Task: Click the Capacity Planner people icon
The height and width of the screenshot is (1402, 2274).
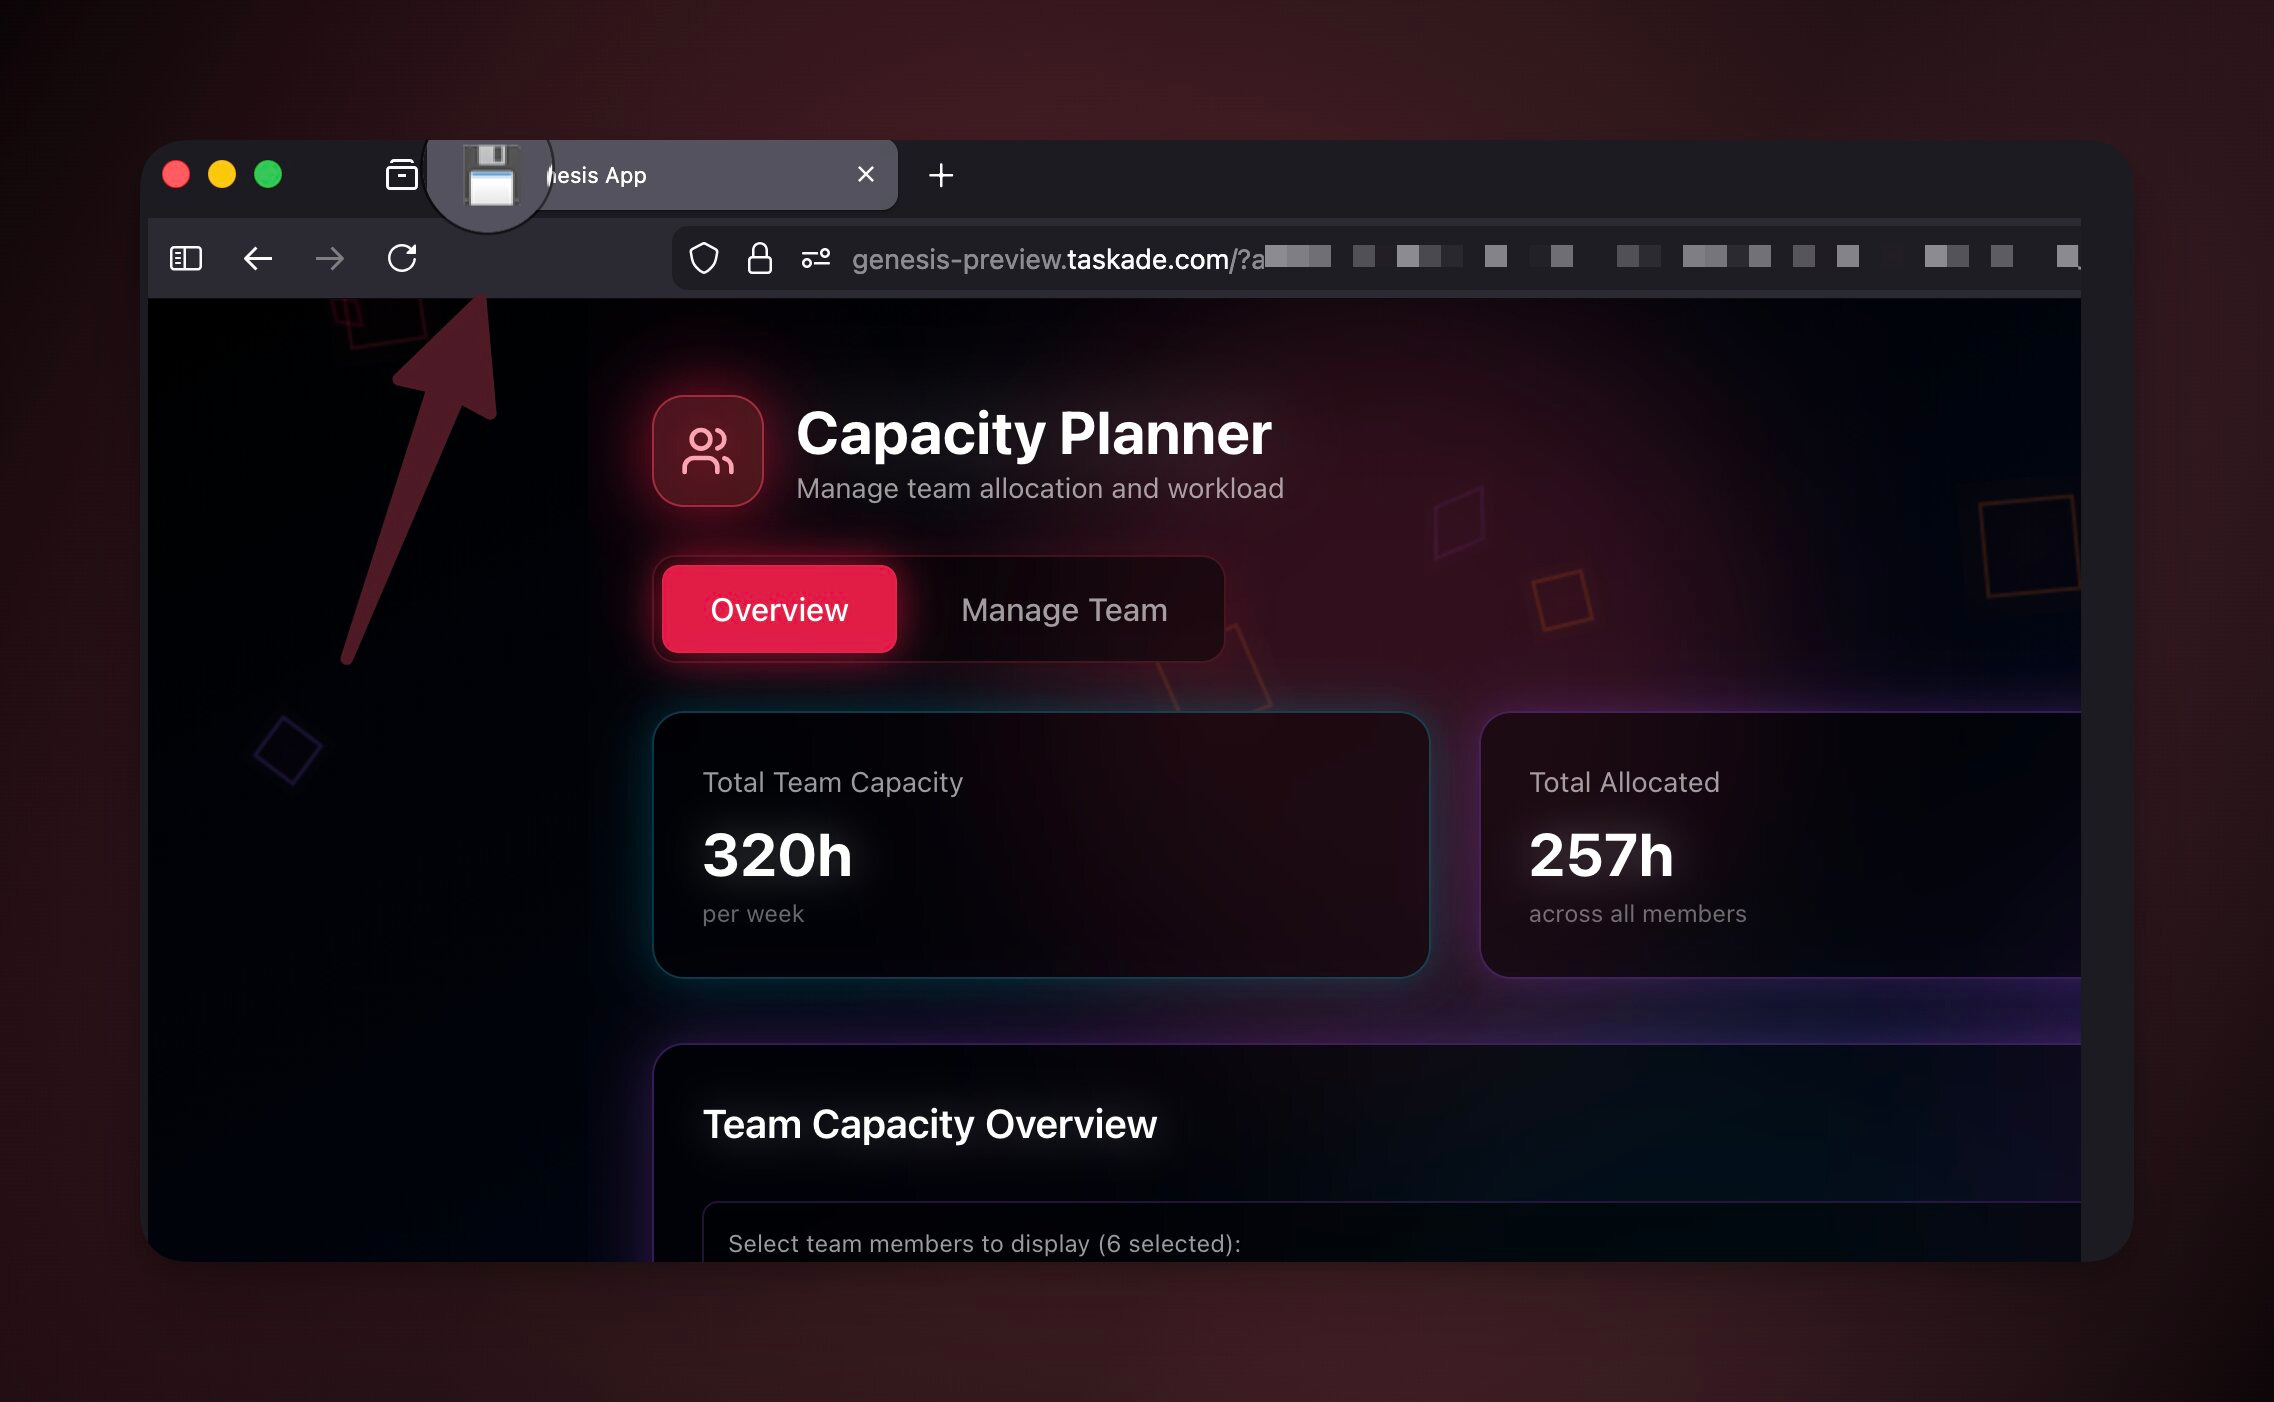Action: click(708, 451)
